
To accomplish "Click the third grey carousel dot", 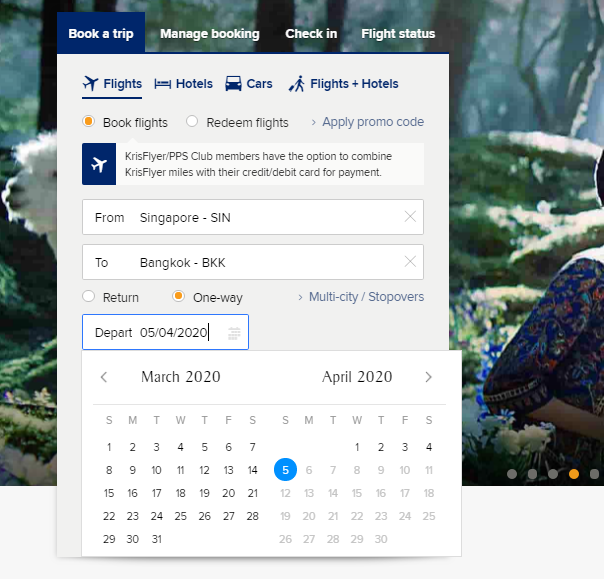I will [553, 473].
